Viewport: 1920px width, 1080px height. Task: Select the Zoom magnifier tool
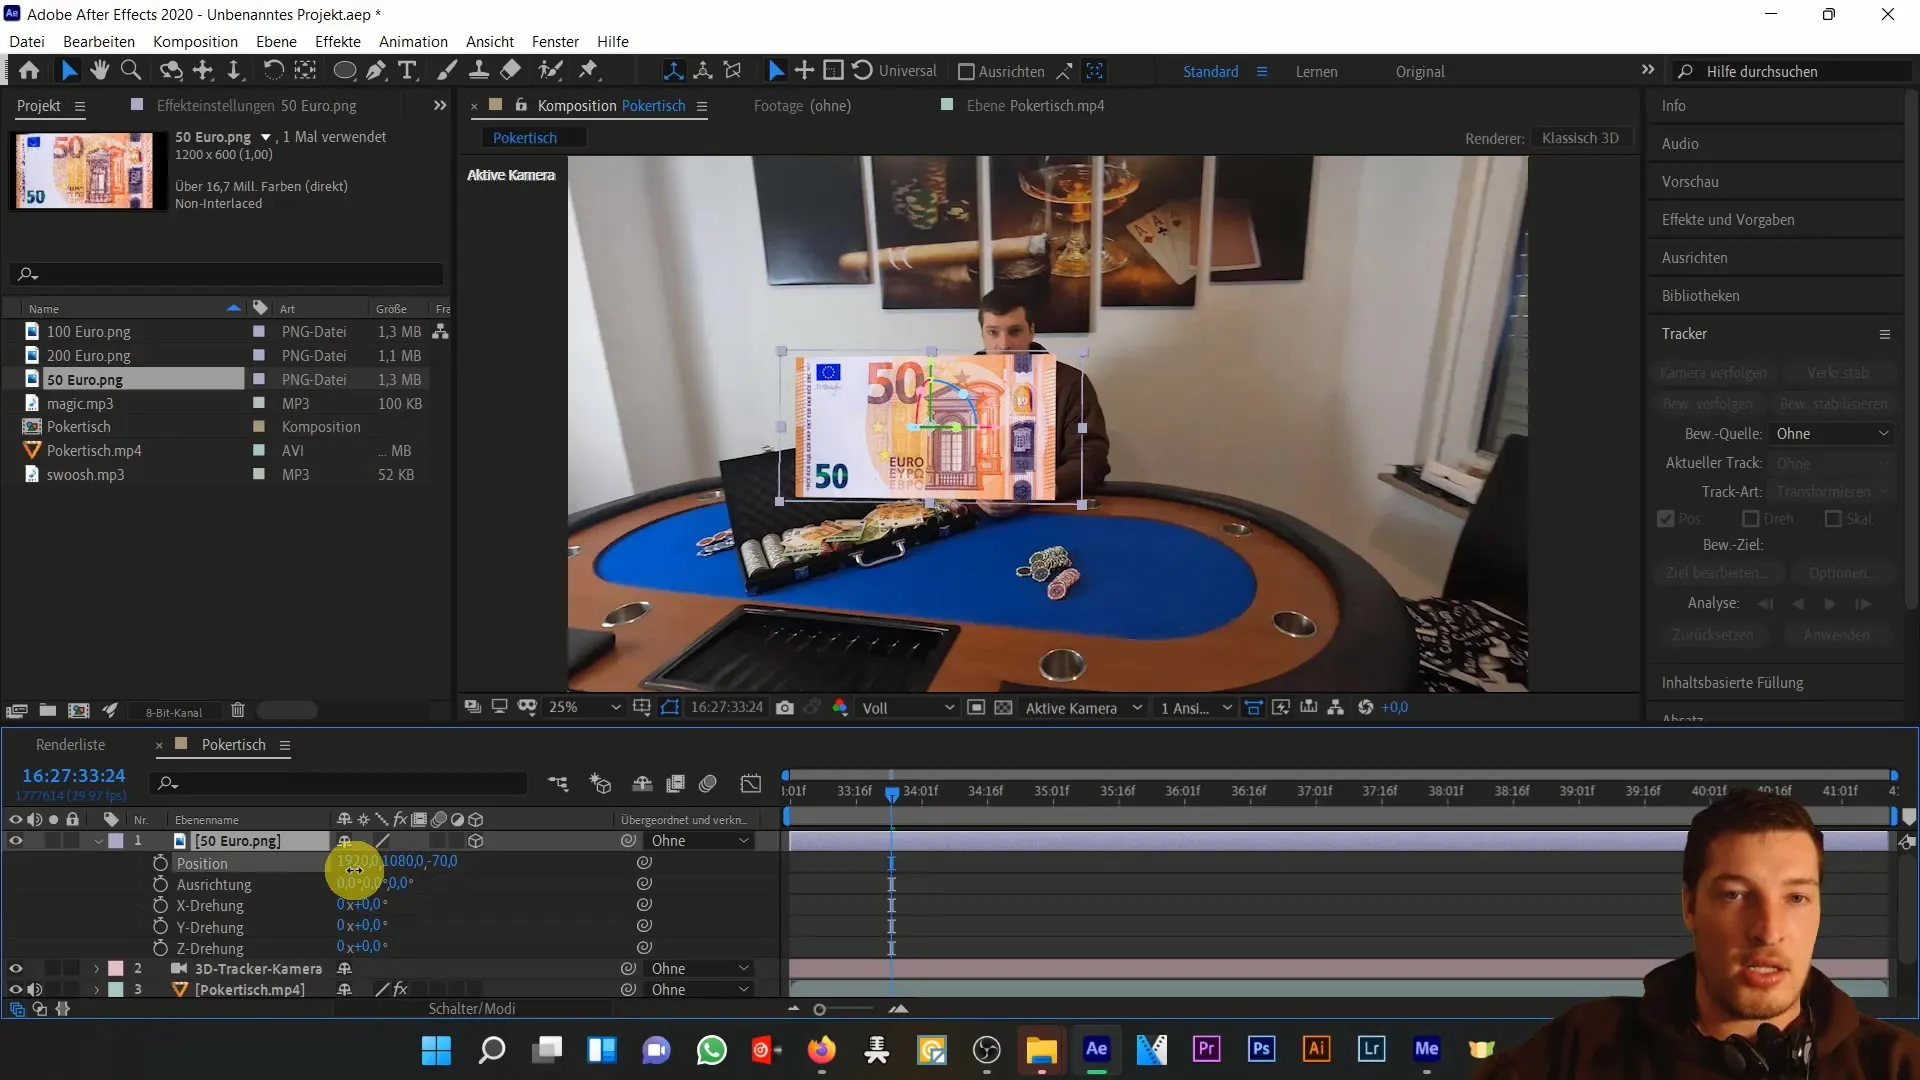coord(130,70)
